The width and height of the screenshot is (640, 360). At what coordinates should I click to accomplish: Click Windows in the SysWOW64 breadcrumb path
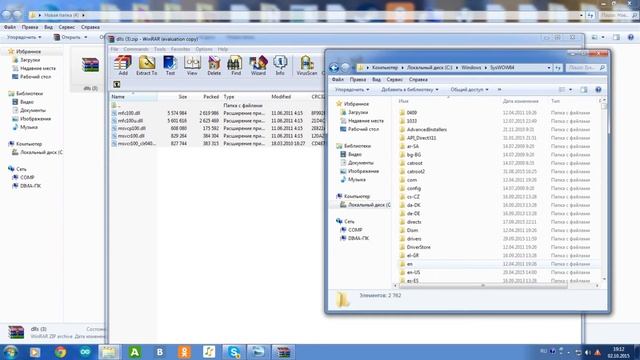(471, 68)
